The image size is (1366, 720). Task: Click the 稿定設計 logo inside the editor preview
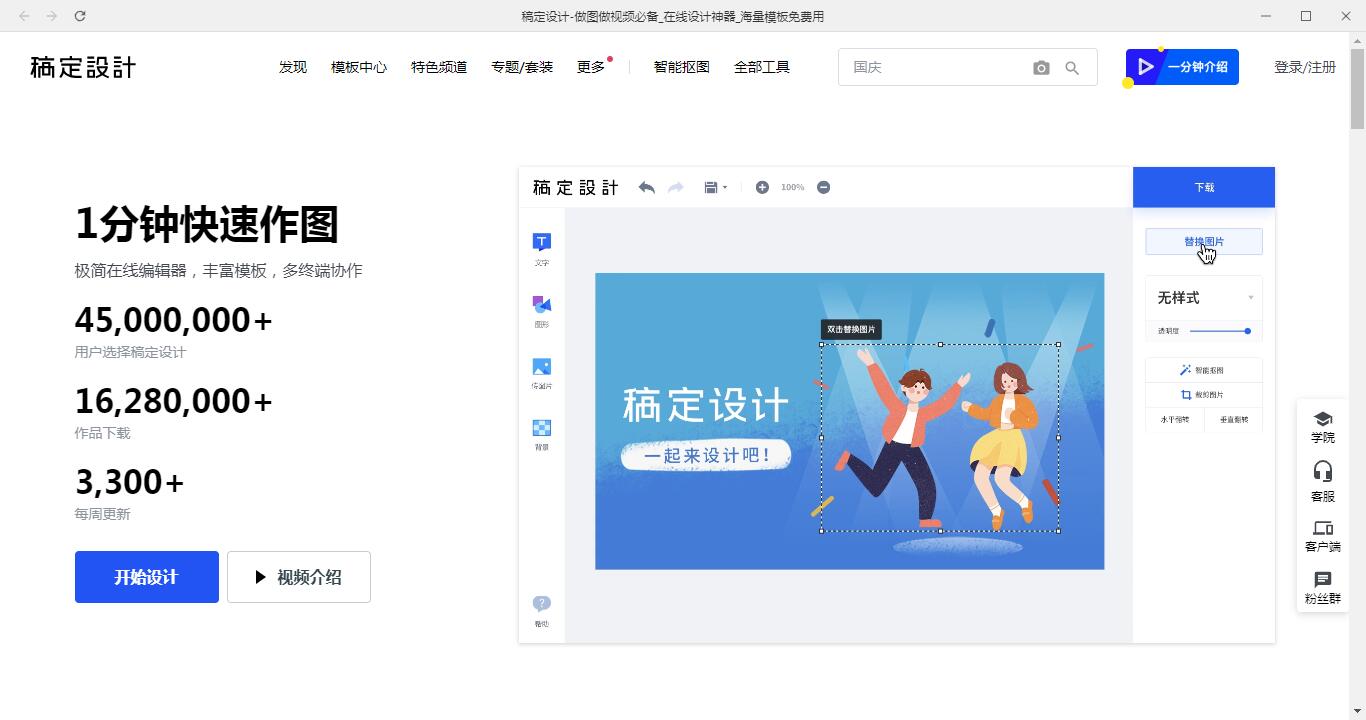click(576, 187)
